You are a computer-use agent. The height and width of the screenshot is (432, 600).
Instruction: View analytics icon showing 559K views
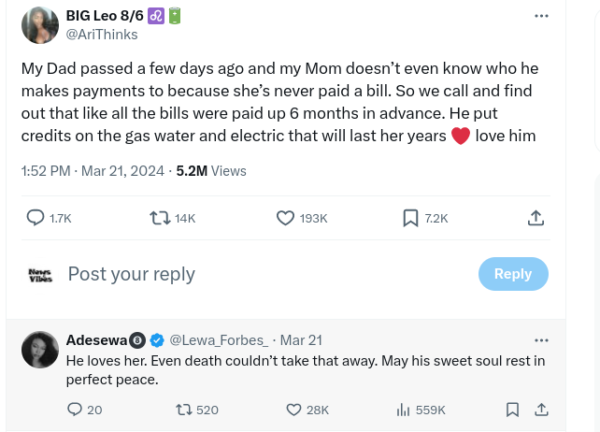[404, 409]
